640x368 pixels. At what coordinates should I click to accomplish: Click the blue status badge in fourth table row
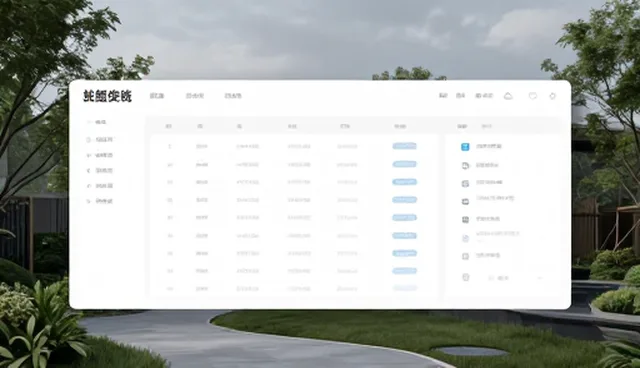coord(404,200)
